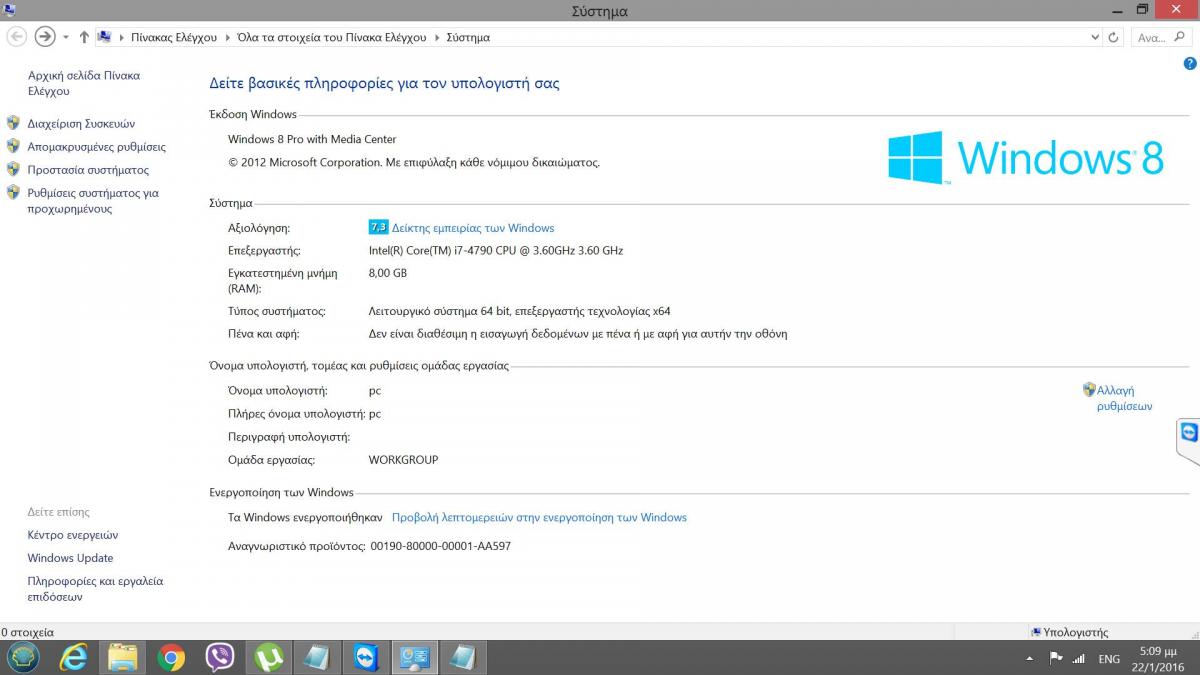This screenshot has width=1200, height=675.
Task: Switch to System control panel taskbar button
Action: click(414, 657)
